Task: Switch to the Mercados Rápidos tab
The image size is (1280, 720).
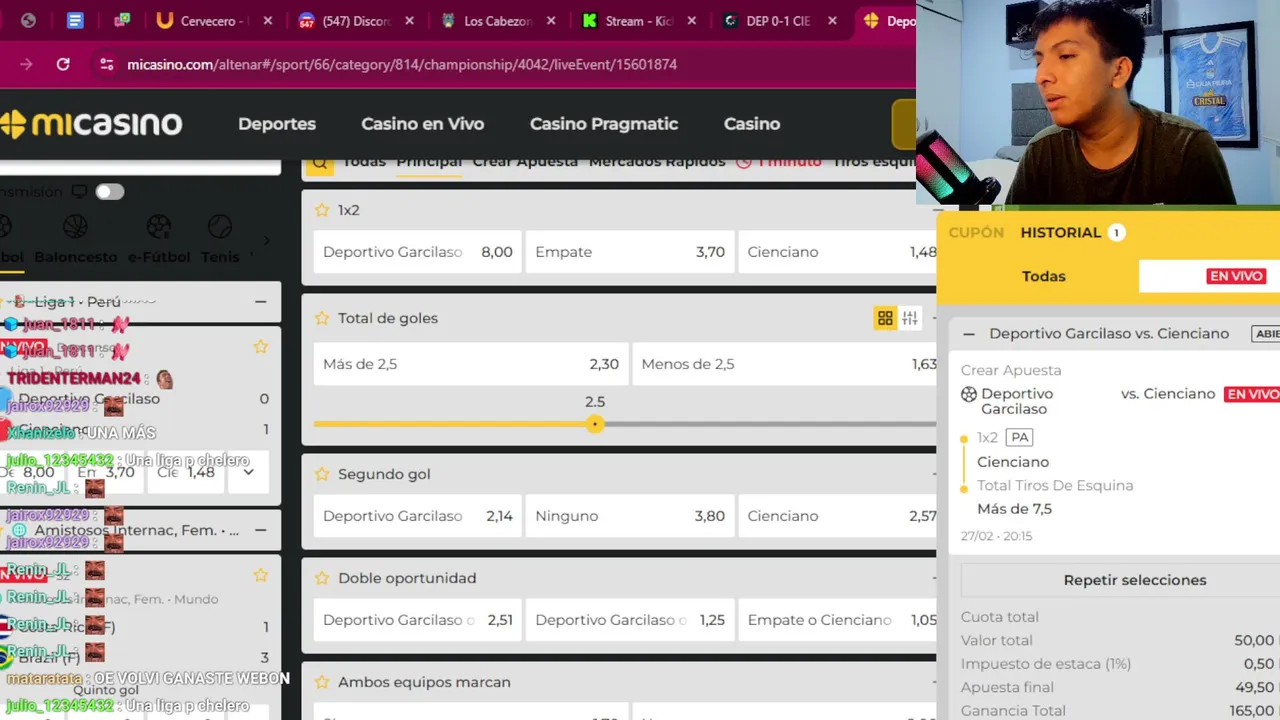Action: click(657, 162)
